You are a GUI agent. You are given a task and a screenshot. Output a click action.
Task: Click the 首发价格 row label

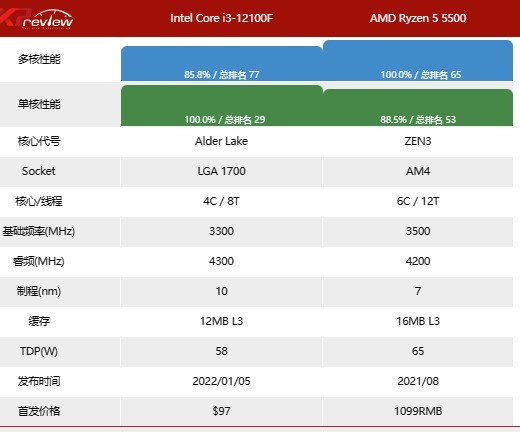39,411
